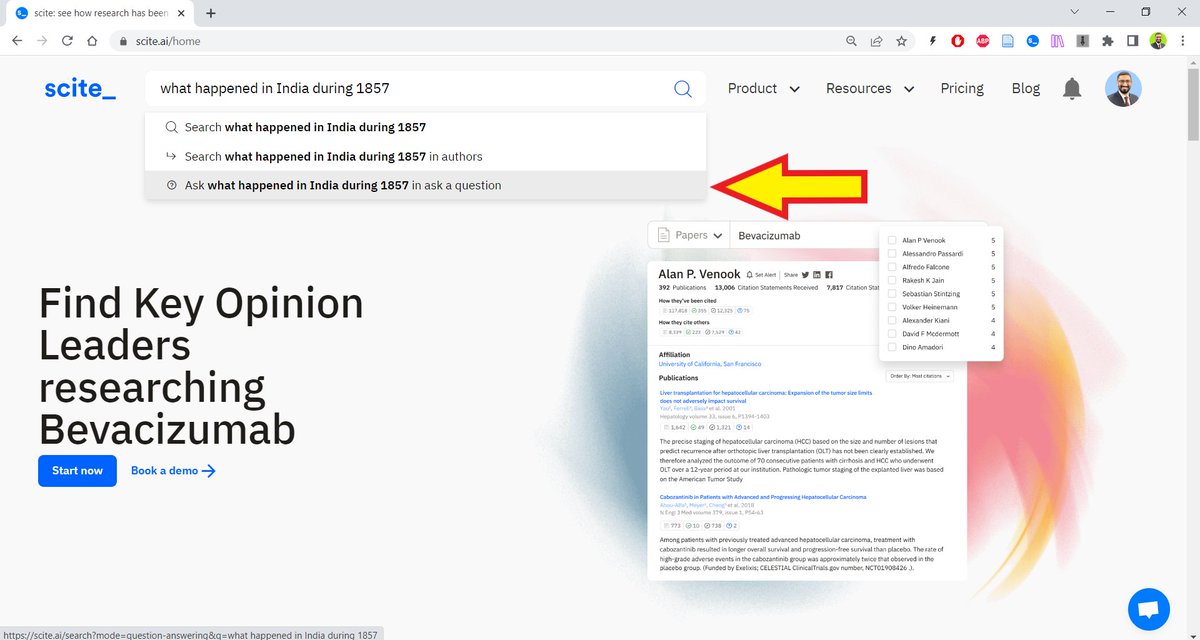Screen dimensions: 1200x640
Task: Select Search what happened in India suggestion
Action: click(x=426, y=127)
